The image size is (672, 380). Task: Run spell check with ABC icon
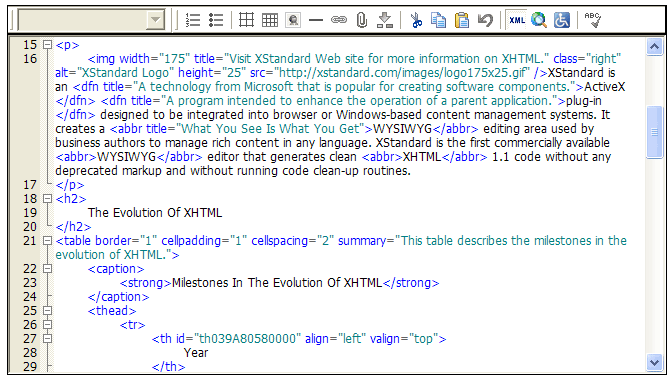pyautogui.click(x=593, y=20)
